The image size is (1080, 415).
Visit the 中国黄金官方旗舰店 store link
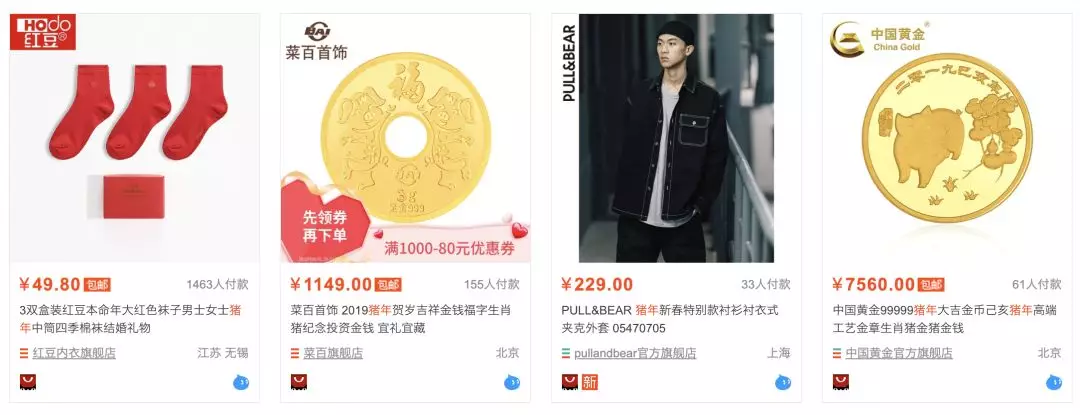(898, 354)
